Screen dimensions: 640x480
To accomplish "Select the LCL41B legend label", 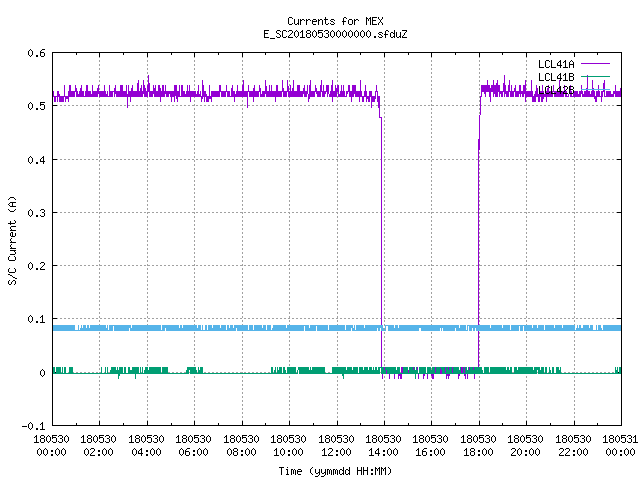I will coord(556,77).
